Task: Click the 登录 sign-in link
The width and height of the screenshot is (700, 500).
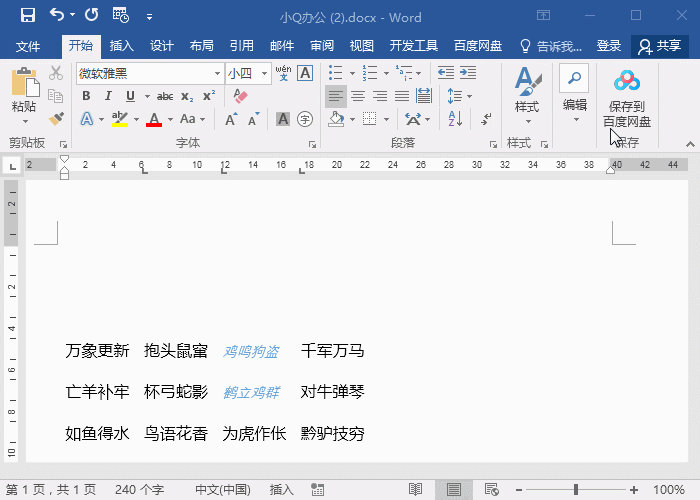Action: pyautogui.click(x=608, y=46)
